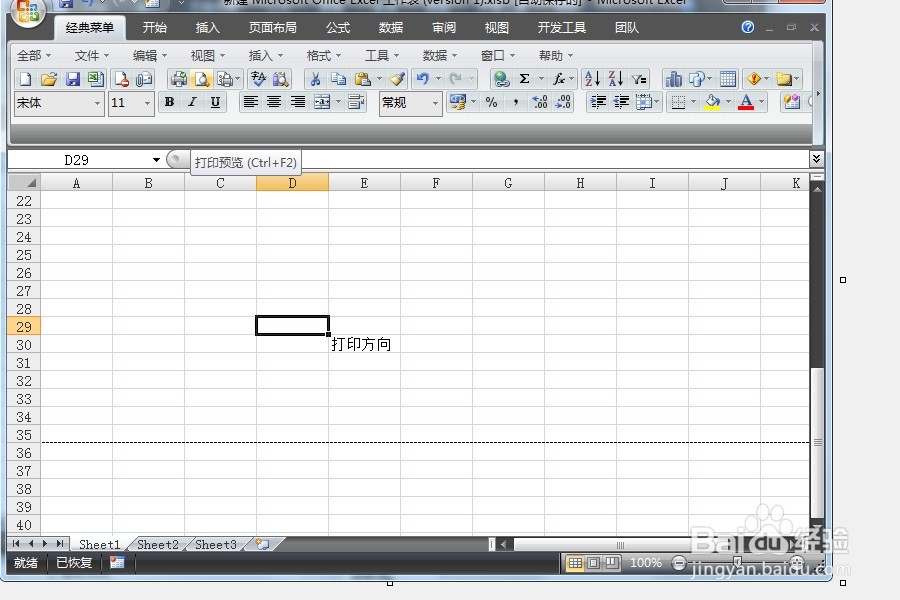This screenshot has height=600, width=900.
Task: Cut selection with the scissors icon
Action: tap(315, 79)
